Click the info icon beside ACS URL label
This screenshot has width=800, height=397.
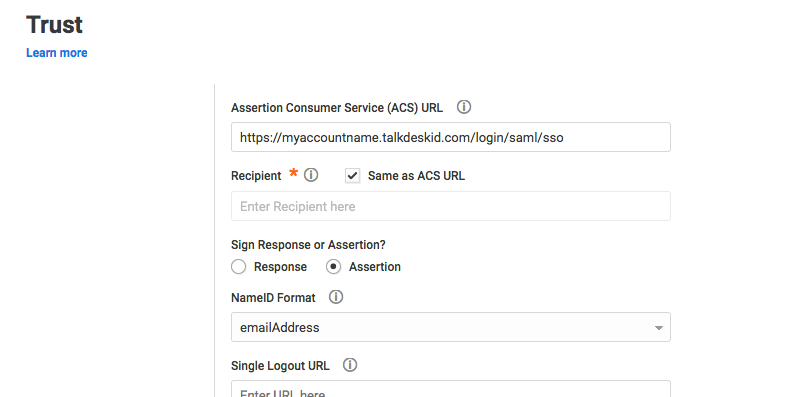pos(464,107)
